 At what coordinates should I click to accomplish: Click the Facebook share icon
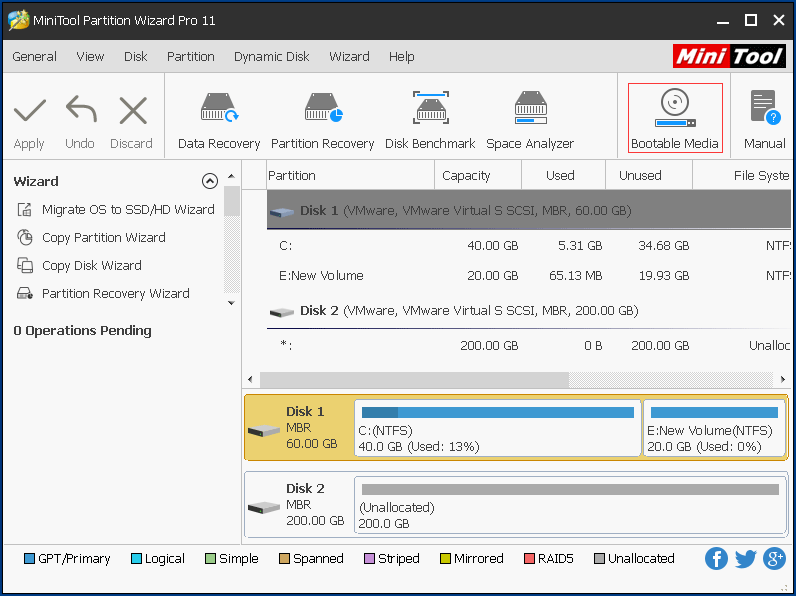pyautogui.click(x=716, y=558)
